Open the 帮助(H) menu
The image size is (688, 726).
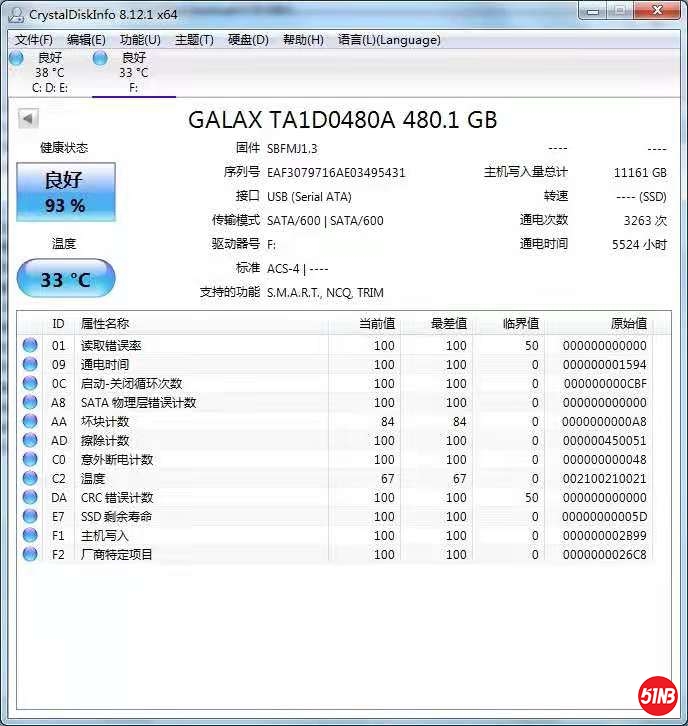303,40
